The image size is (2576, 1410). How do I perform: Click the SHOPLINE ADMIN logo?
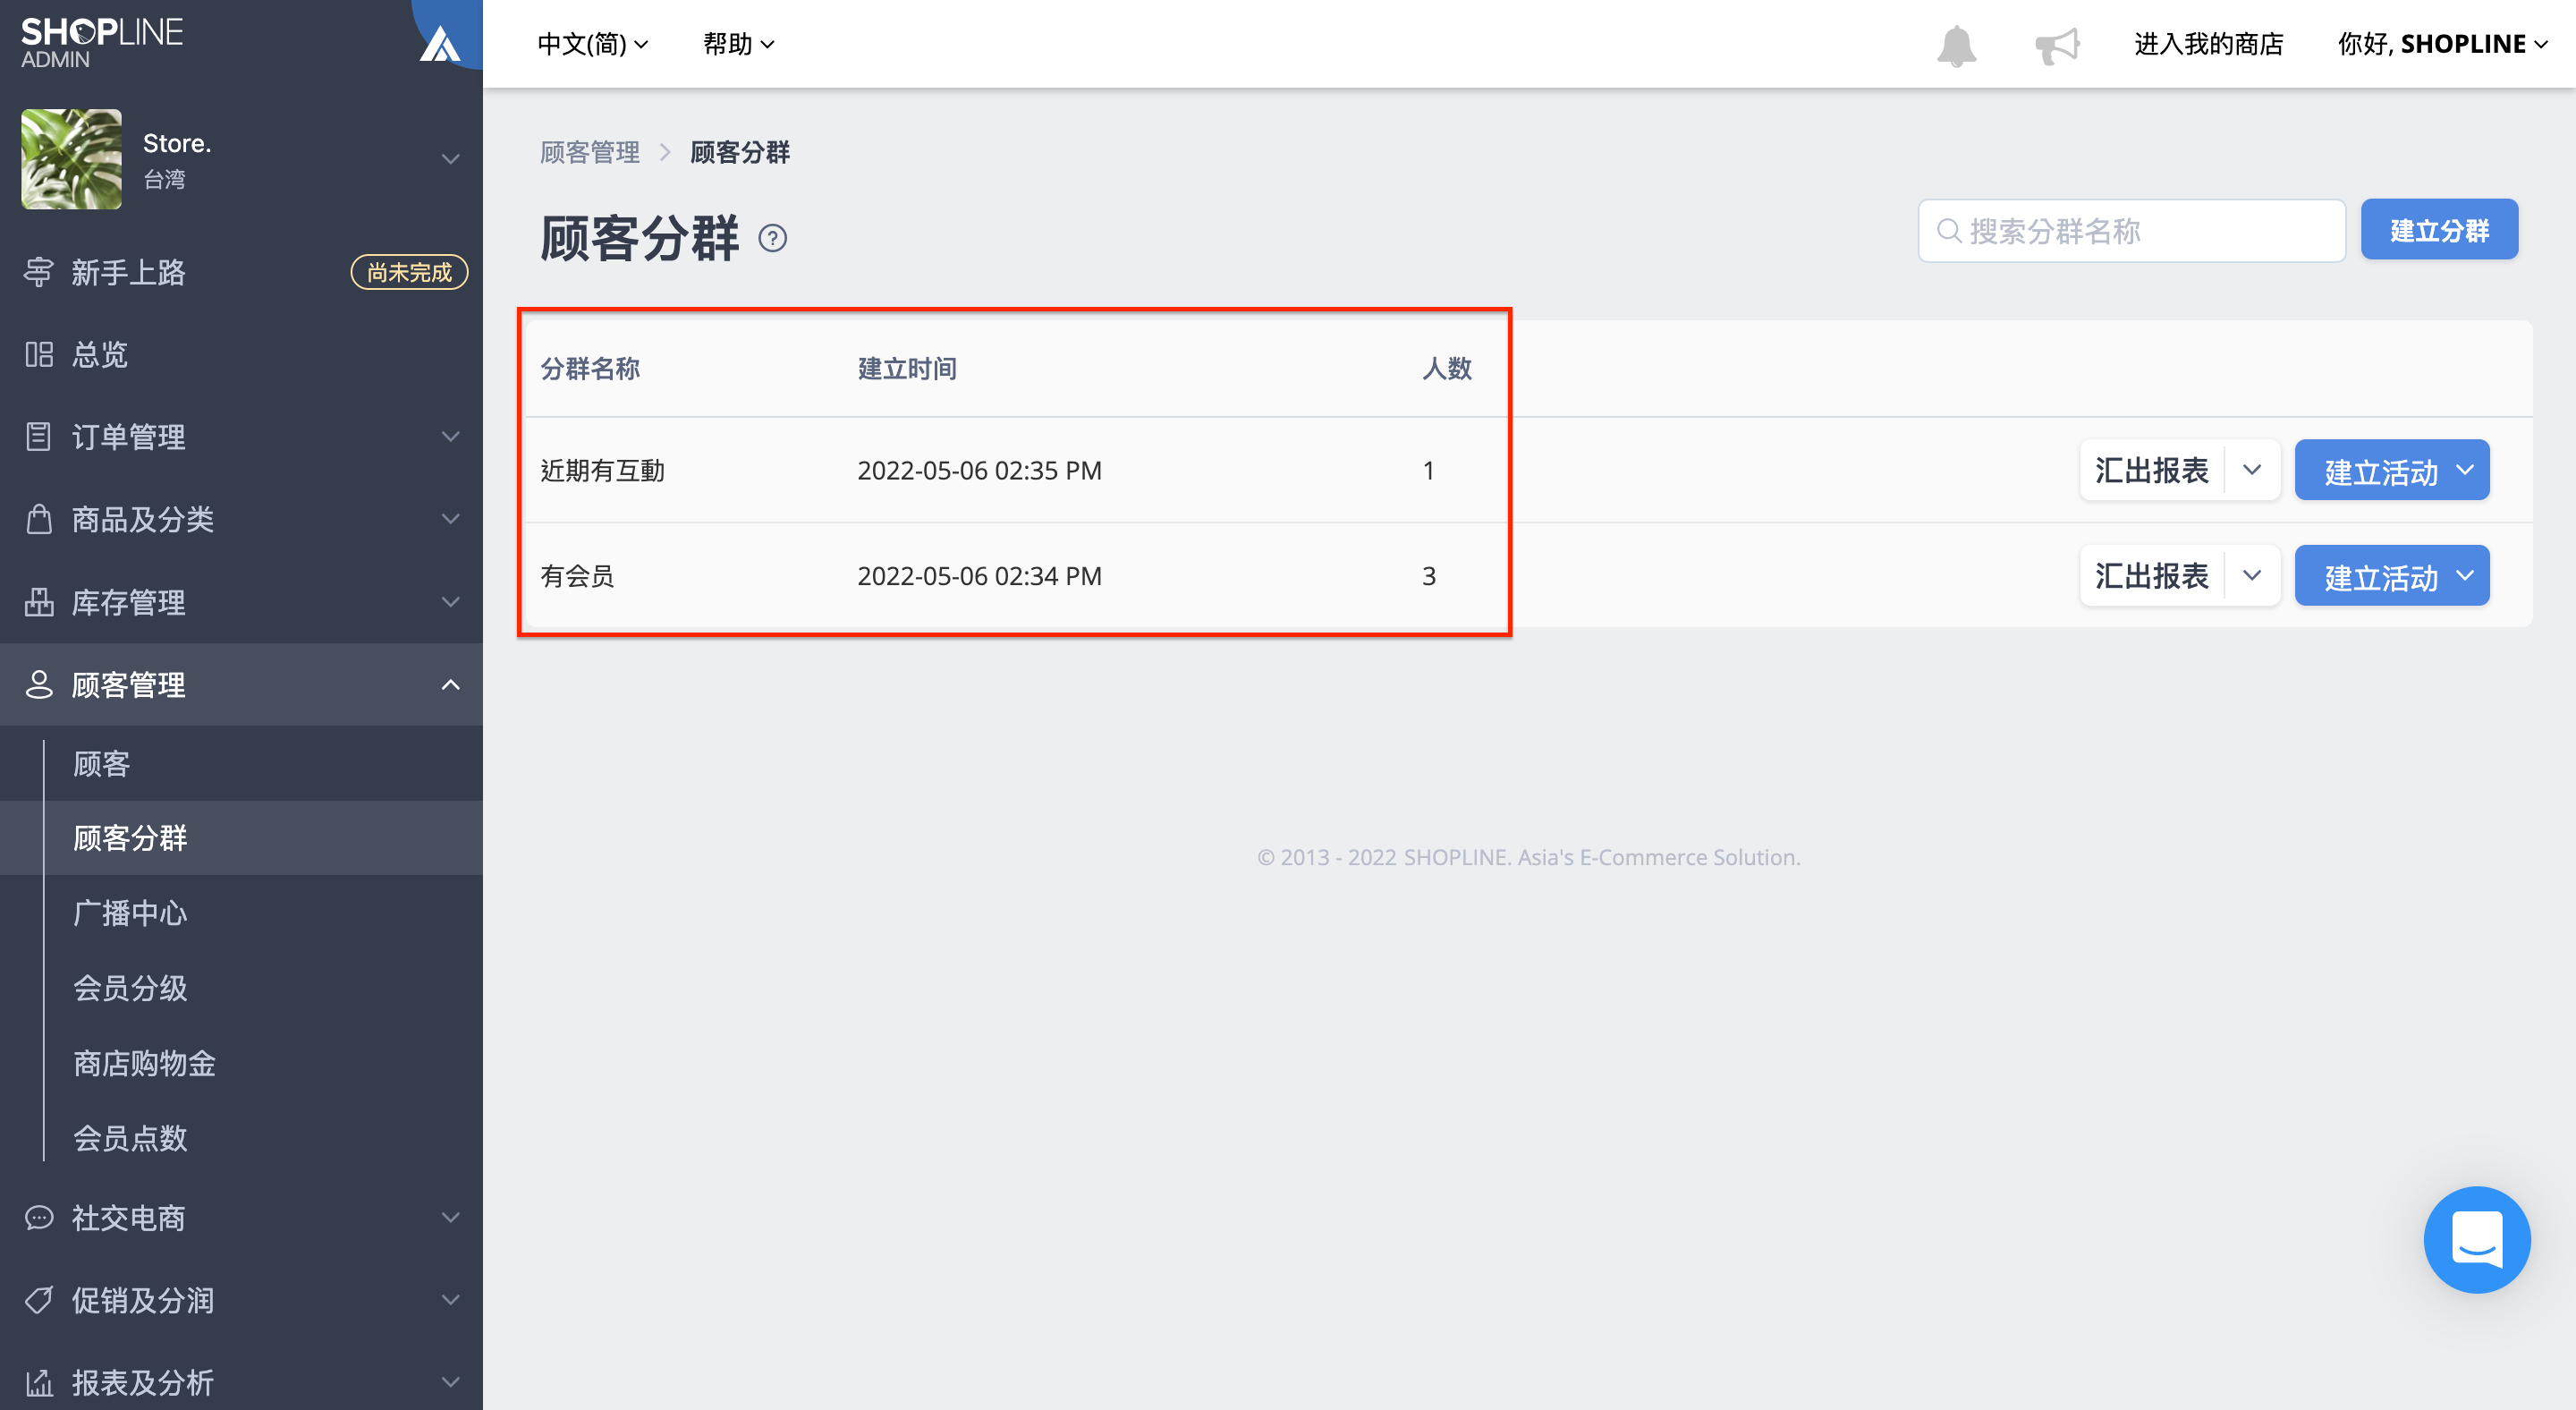pyautogui.click(x=102, y=42)
